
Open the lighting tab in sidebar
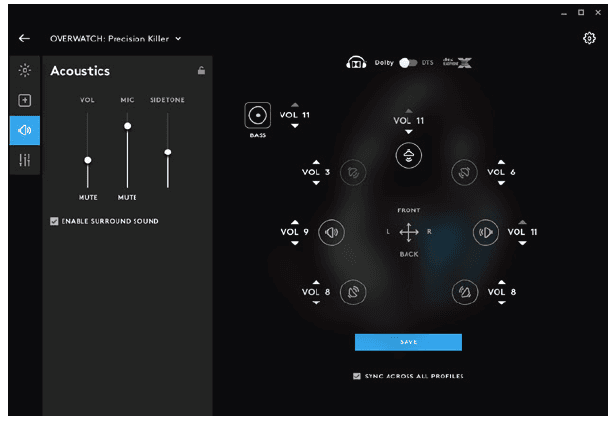[25, 70]
